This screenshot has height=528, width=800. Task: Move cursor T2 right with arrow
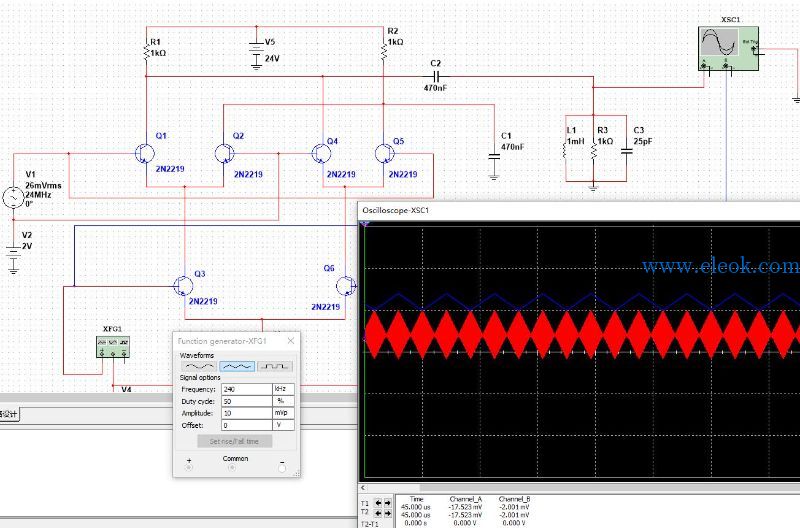coord(387,513)
